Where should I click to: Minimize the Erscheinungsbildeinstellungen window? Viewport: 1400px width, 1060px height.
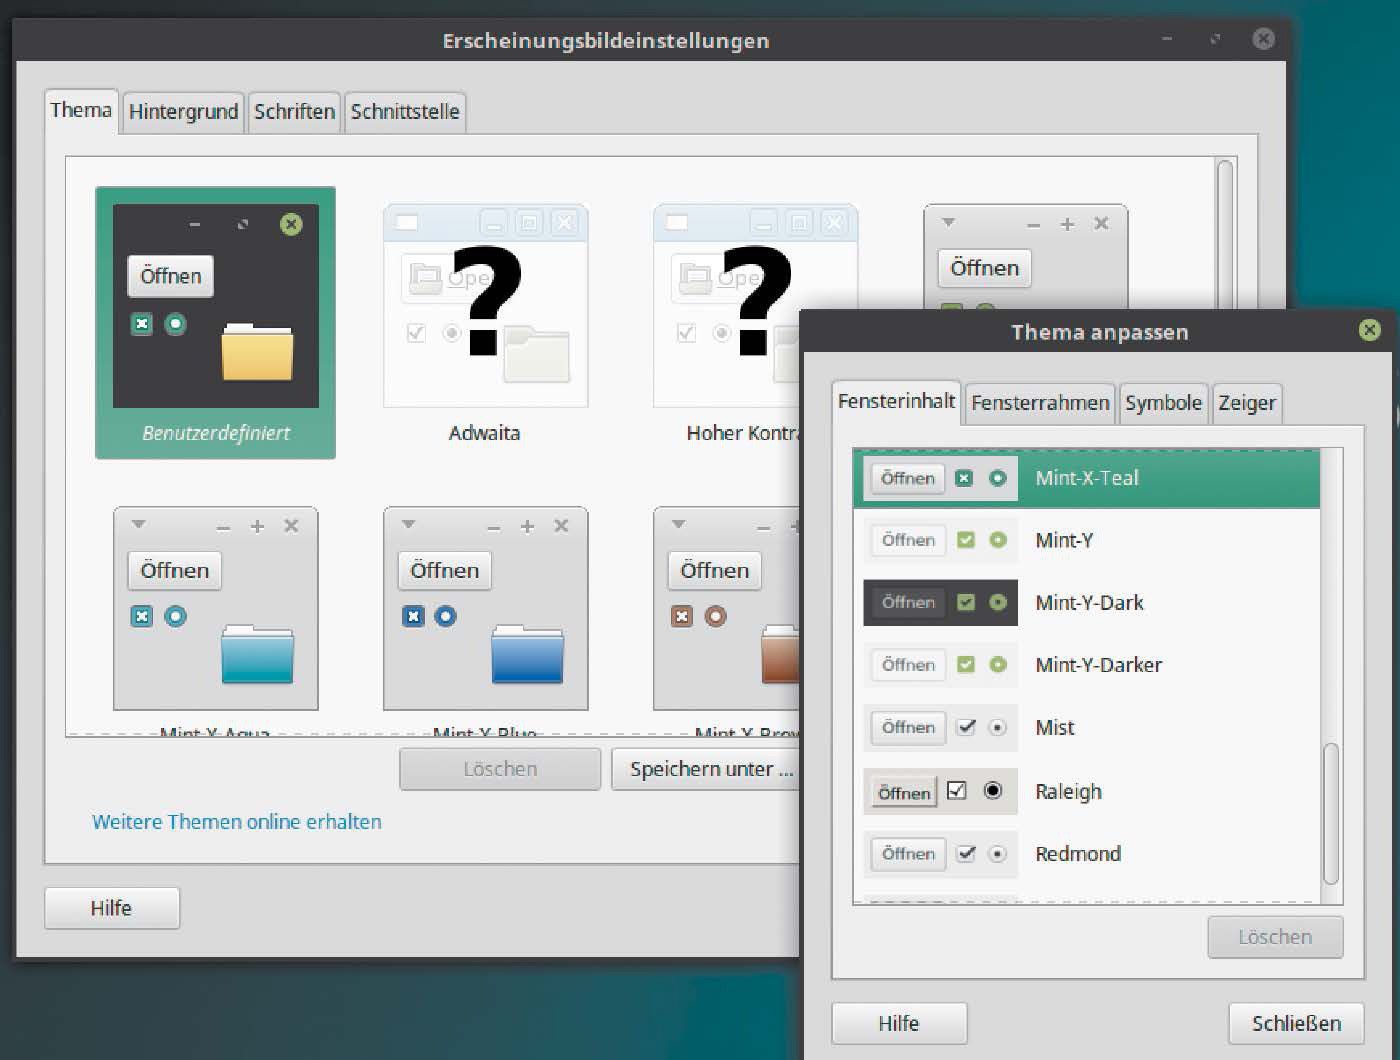(x=1167, y=39)
